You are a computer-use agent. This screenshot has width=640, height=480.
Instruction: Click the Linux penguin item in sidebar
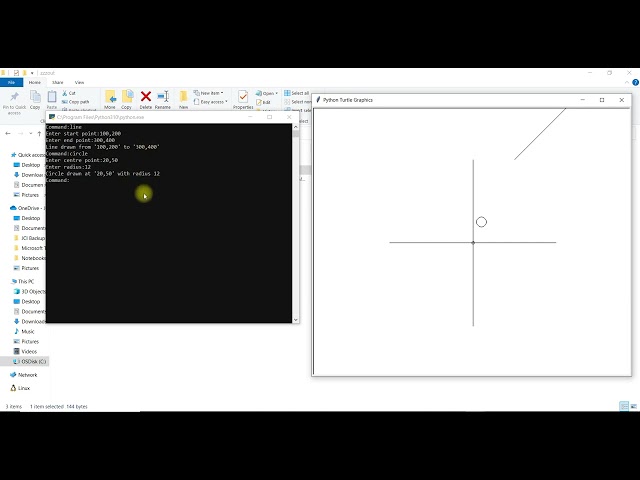[20, 388]
